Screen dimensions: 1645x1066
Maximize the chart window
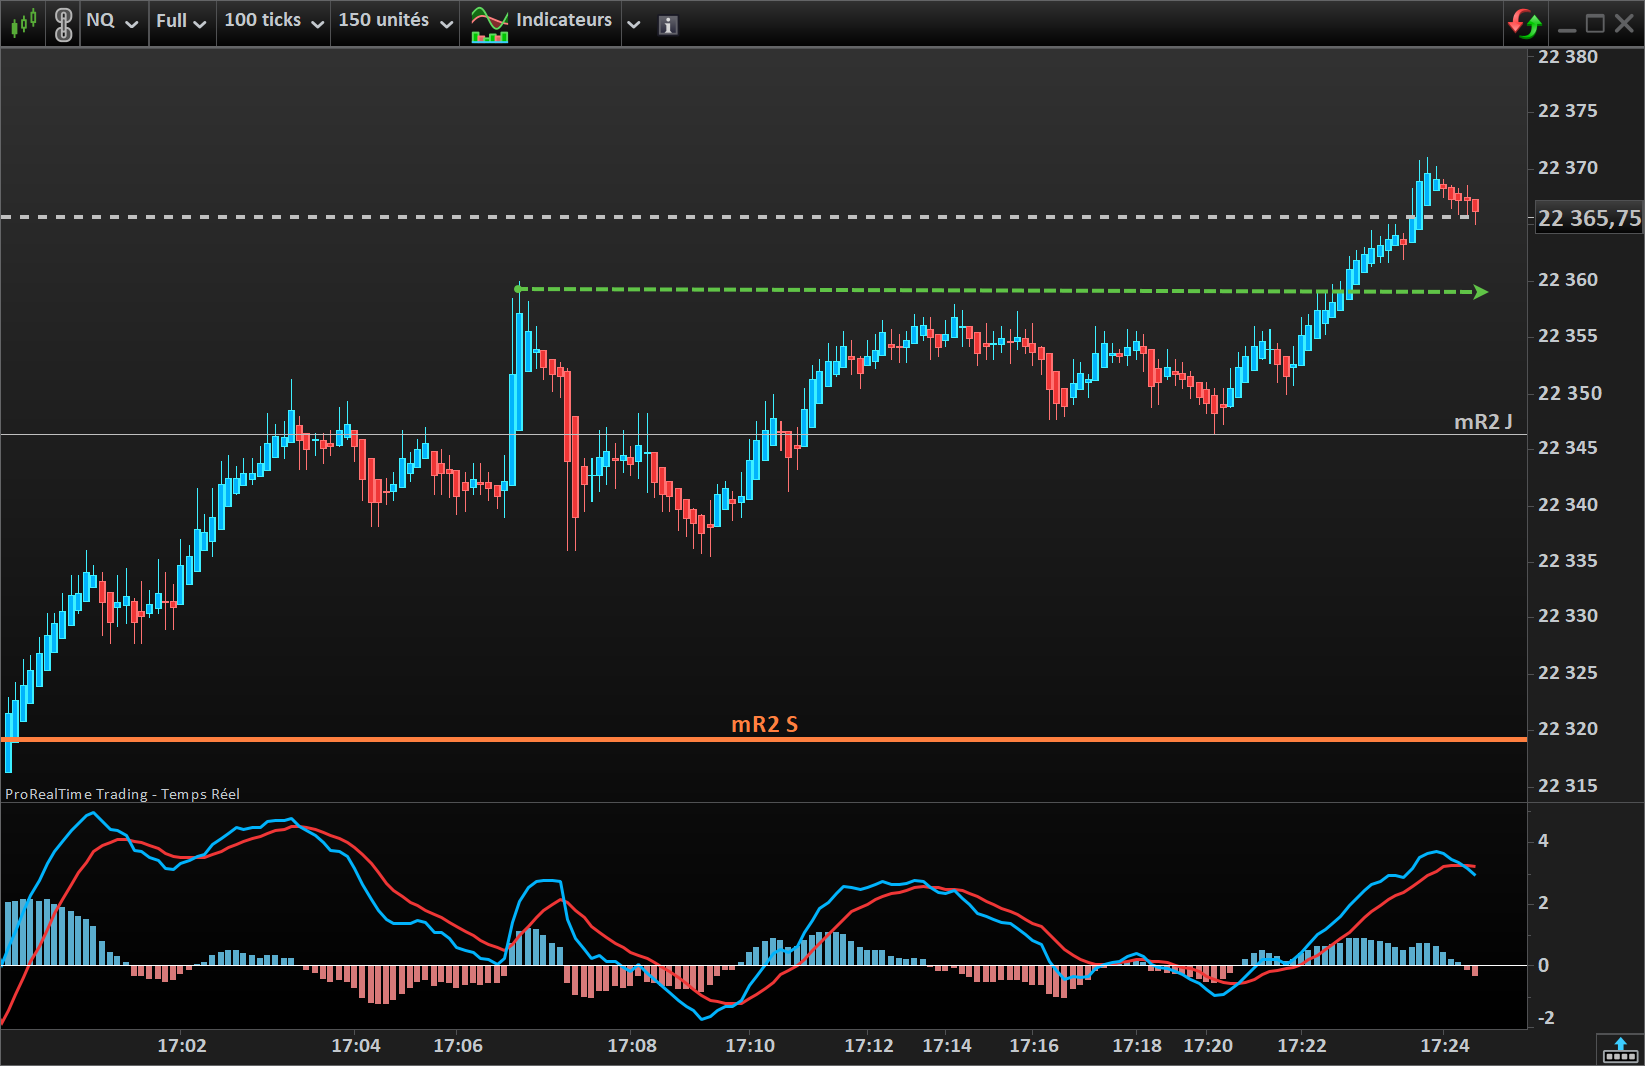click(x=1596, y=23)
